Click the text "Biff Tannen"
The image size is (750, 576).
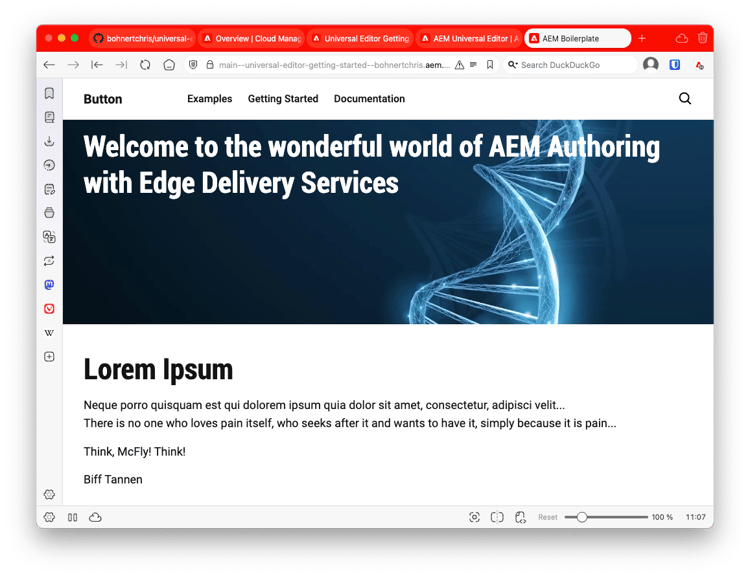pyautogui.click(x=113, y=479)
